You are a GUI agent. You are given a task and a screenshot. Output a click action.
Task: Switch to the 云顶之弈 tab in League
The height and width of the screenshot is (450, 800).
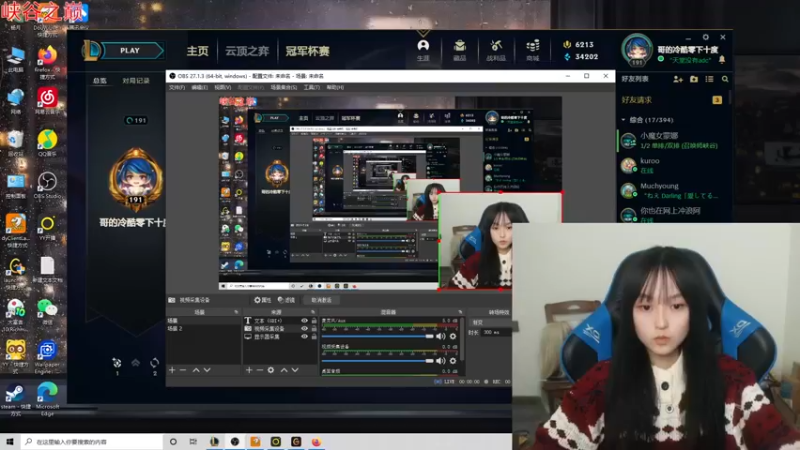[x=247, y=51]
